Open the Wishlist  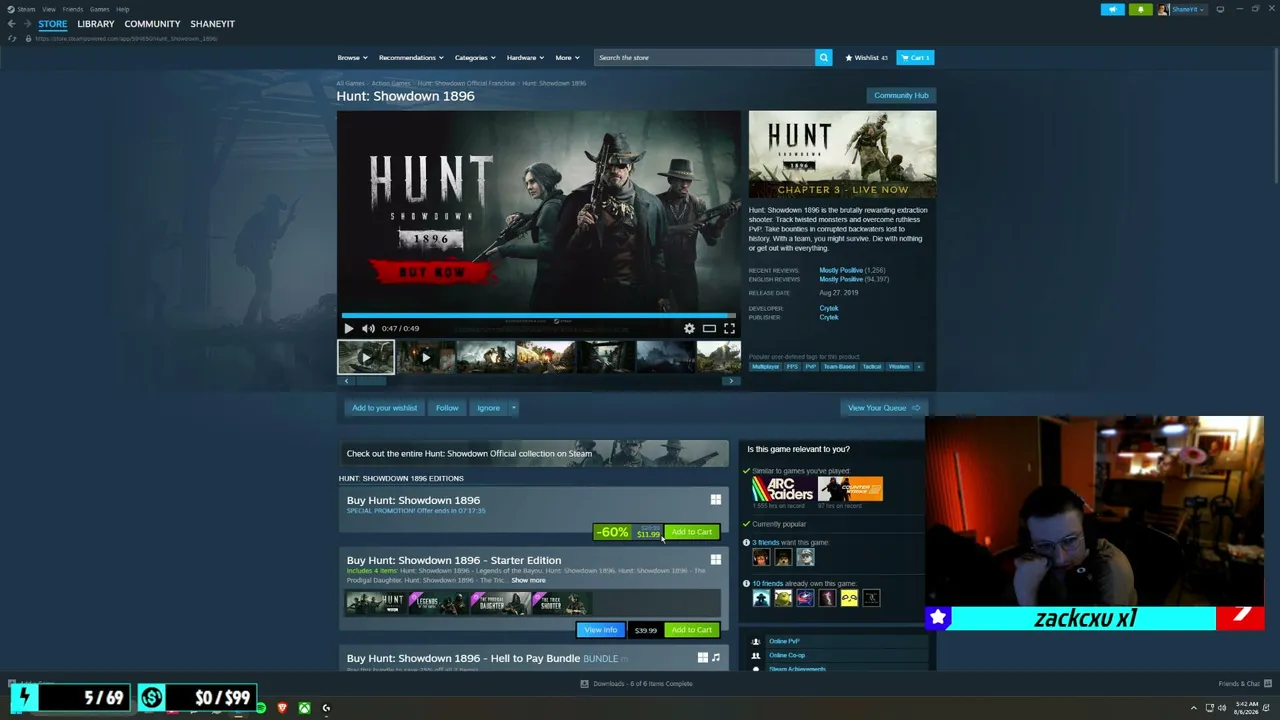(866, 58)
